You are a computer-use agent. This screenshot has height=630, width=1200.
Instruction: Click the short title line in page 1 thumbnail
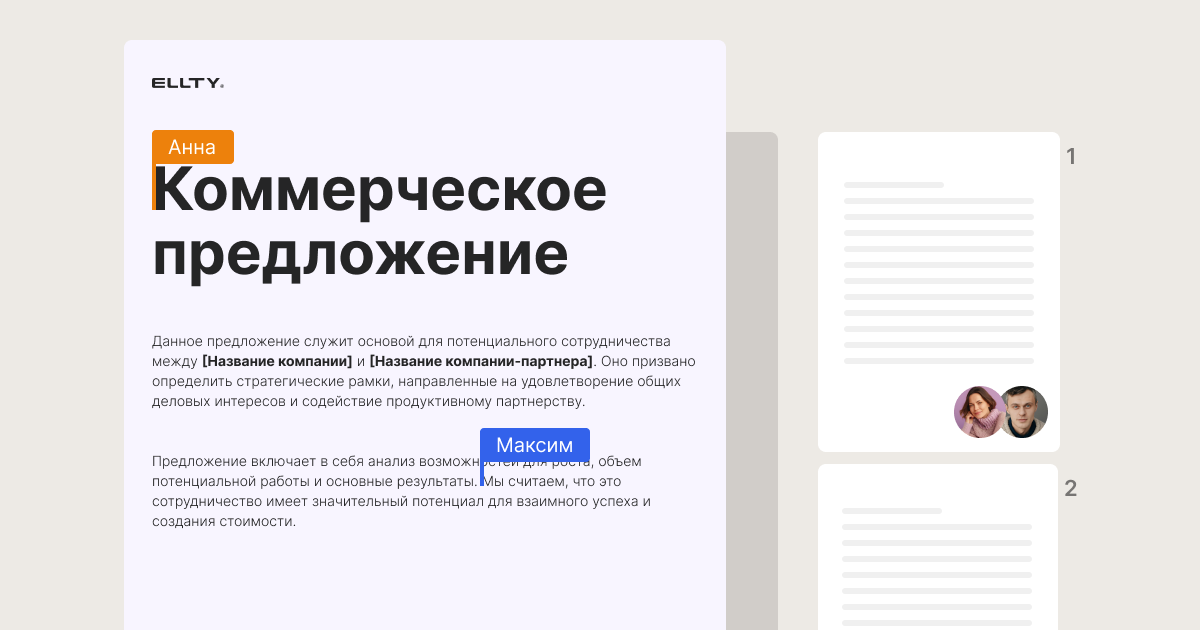893,185
